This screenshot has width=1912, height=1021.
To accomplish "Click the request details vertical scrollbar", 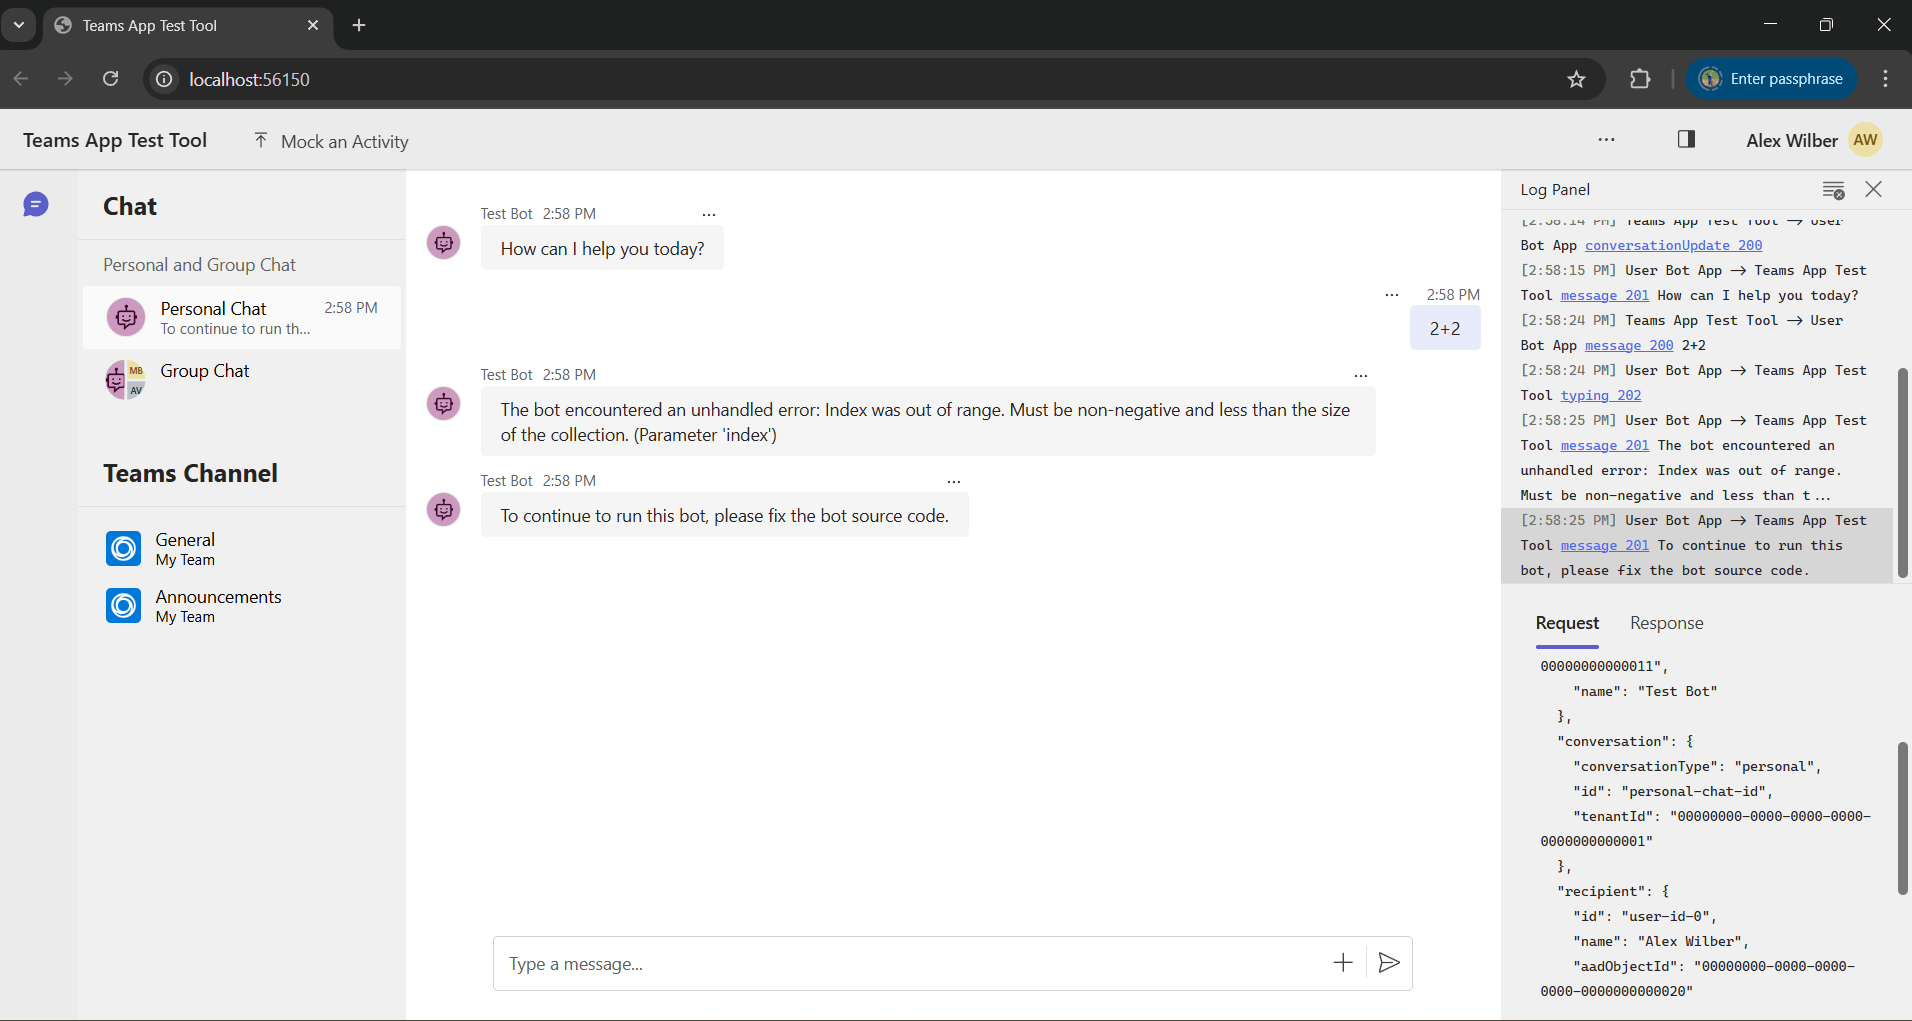I will point(1902,818).
